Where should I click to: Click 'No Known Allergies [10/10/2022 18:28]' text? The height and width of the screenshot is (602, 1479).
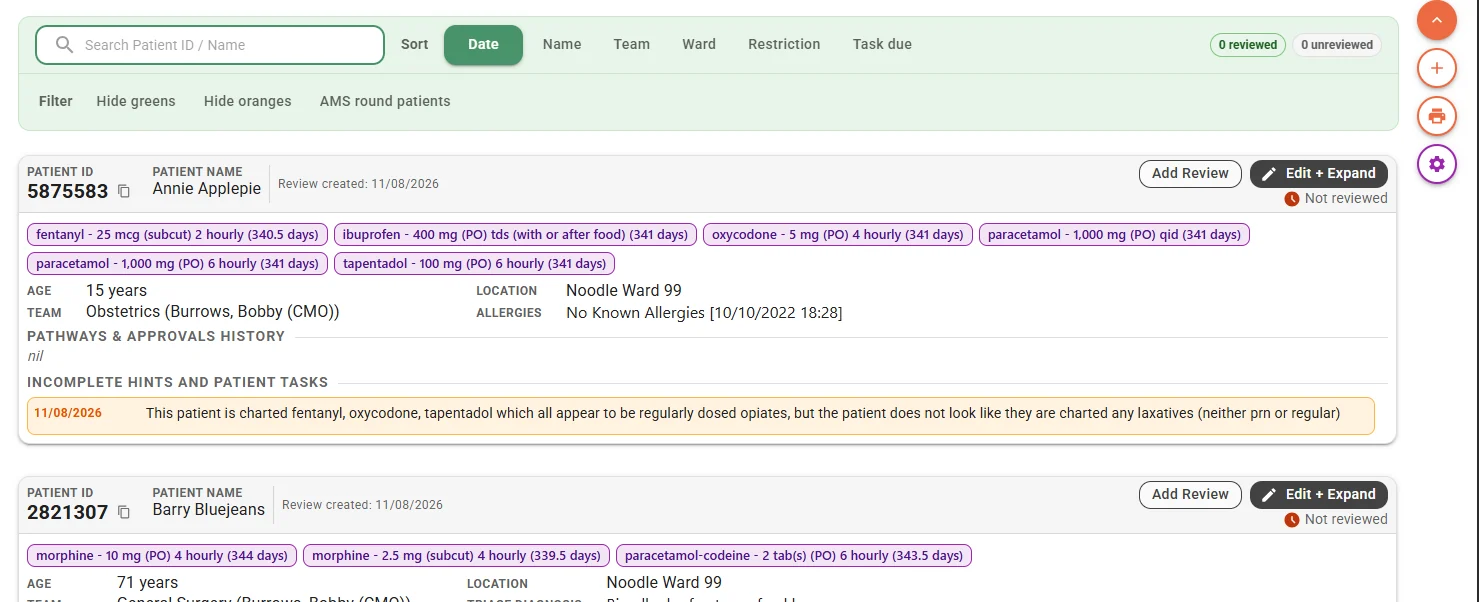point(704,313)
